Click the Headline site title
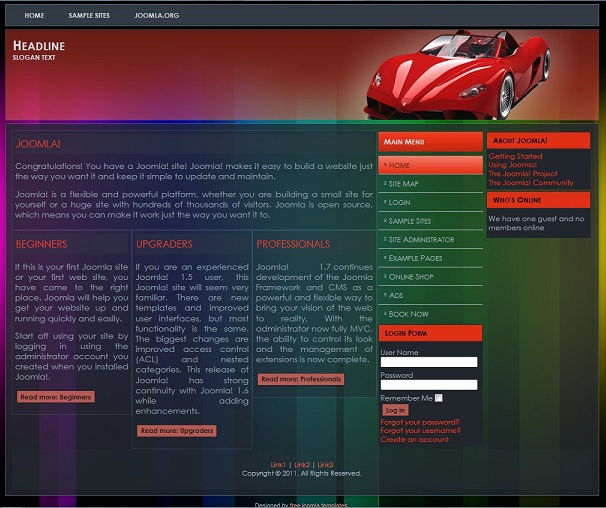 click(x=39, y=46)
